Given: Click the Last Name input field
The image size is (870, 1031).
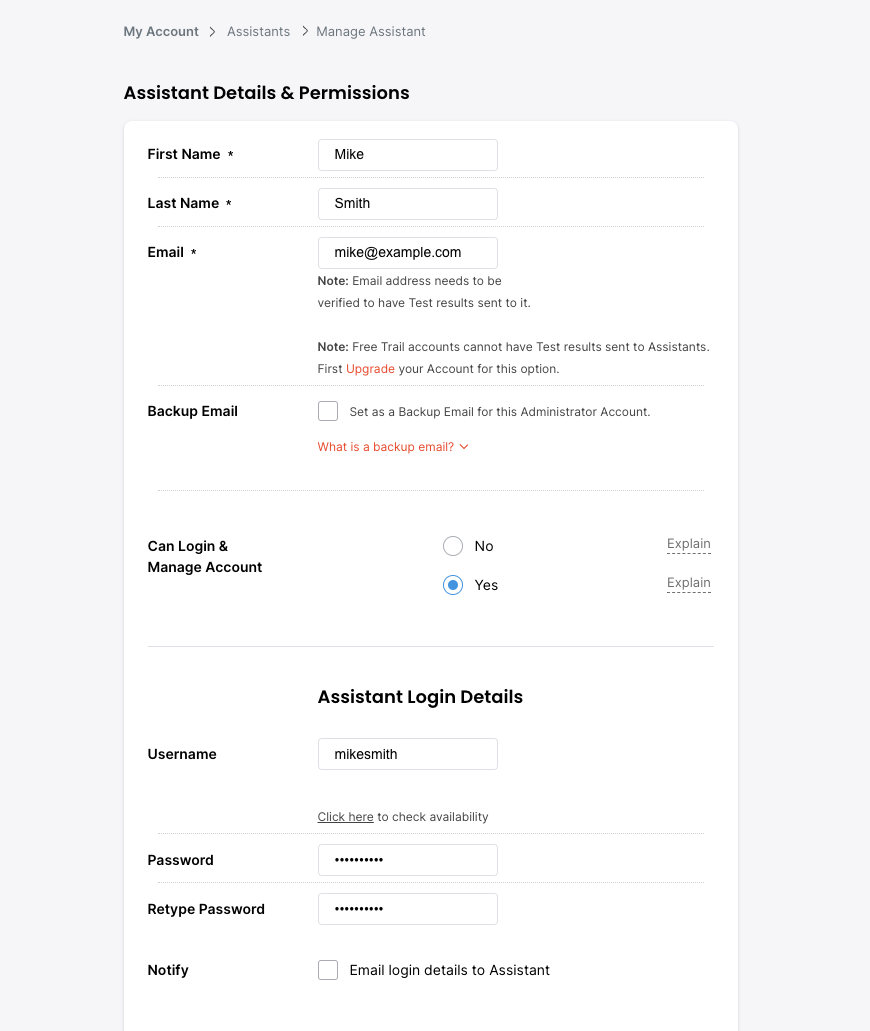Looking at the screenshot, I should tap(408, 204).
